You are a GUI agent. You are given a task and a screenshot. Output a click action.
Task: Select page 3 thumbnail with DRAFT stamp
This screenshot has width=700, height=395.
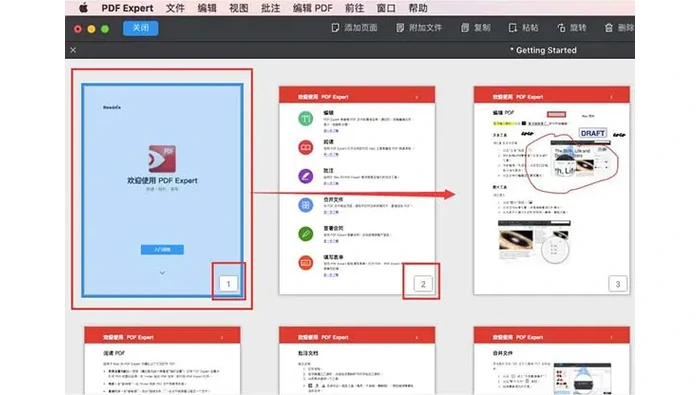[x=552, y=190]
